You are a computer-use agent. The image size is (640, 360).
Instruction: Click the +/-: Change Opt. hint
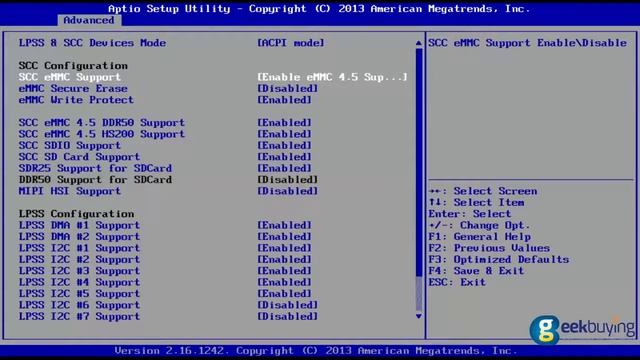(x=479, y=226)
